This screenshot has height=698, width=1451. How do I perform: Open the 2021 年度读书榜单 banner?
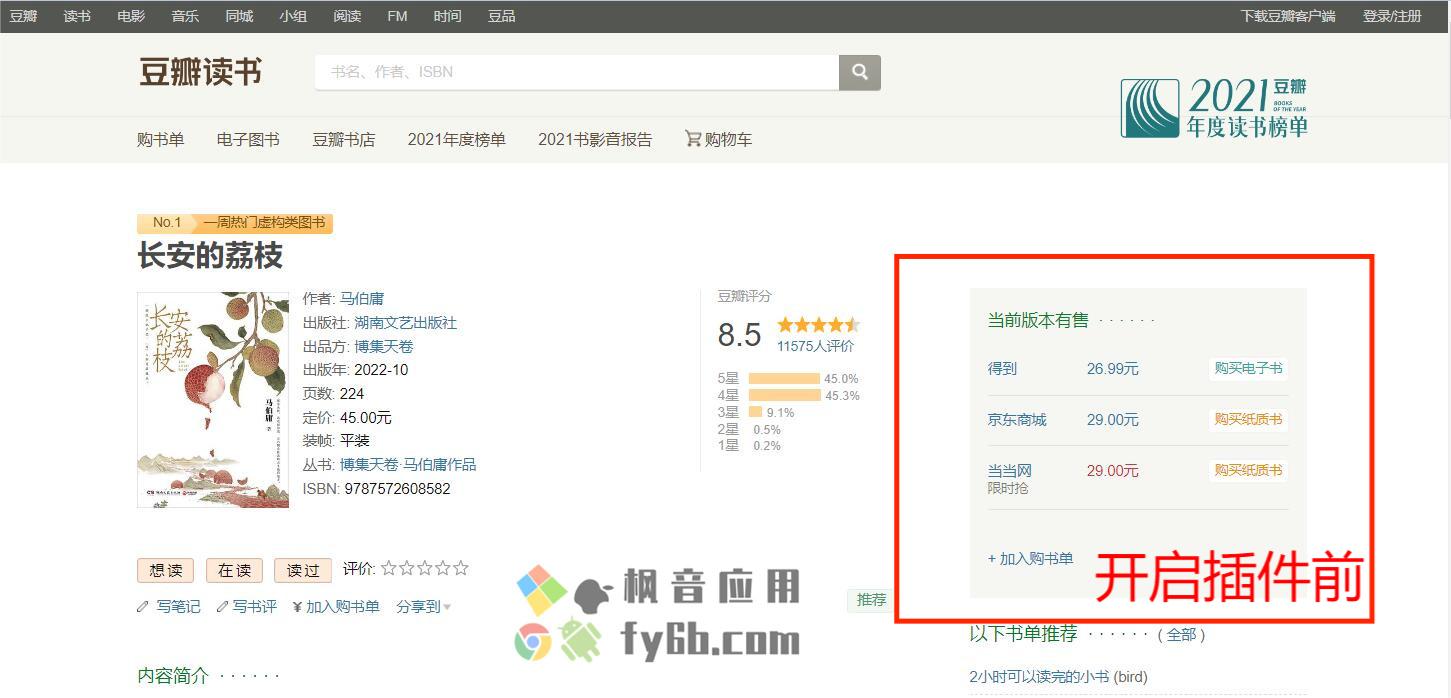[x=1214, y=108]
